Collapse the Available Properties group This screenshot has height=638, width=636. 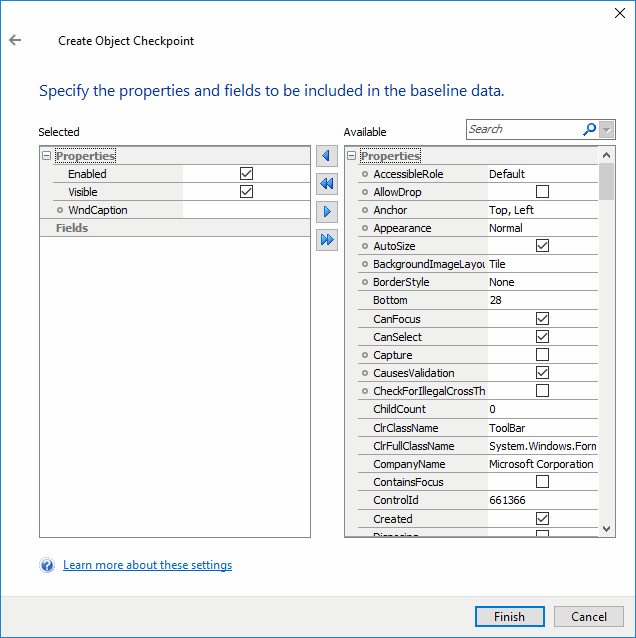coord(351,156)
